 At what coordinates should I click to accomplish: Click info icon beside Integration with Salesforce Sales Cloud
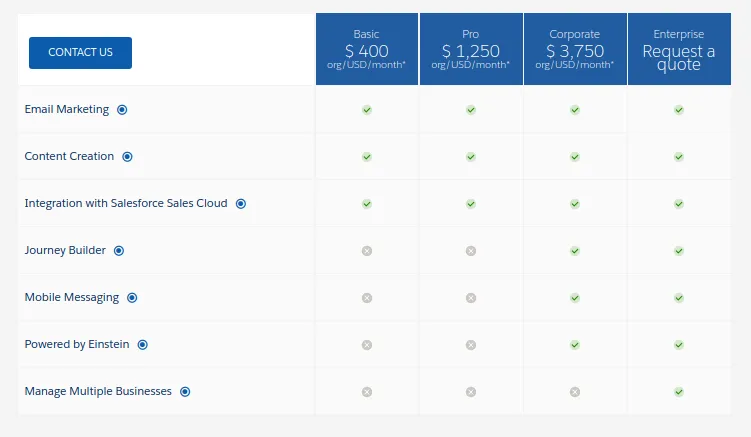(241, 204)
